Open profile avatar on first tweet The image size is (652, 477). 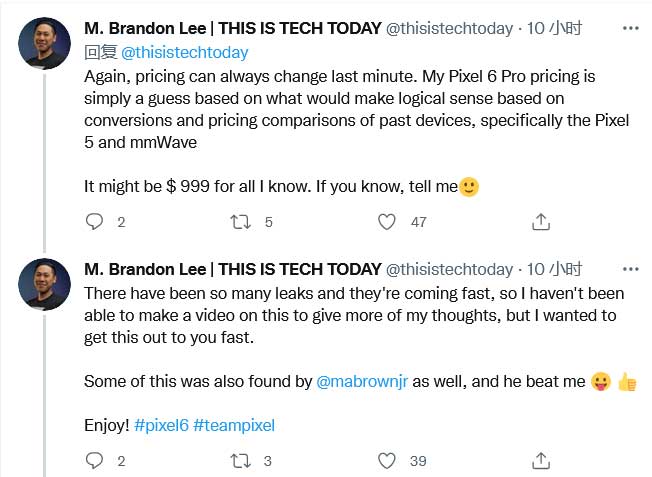[44, 42]
